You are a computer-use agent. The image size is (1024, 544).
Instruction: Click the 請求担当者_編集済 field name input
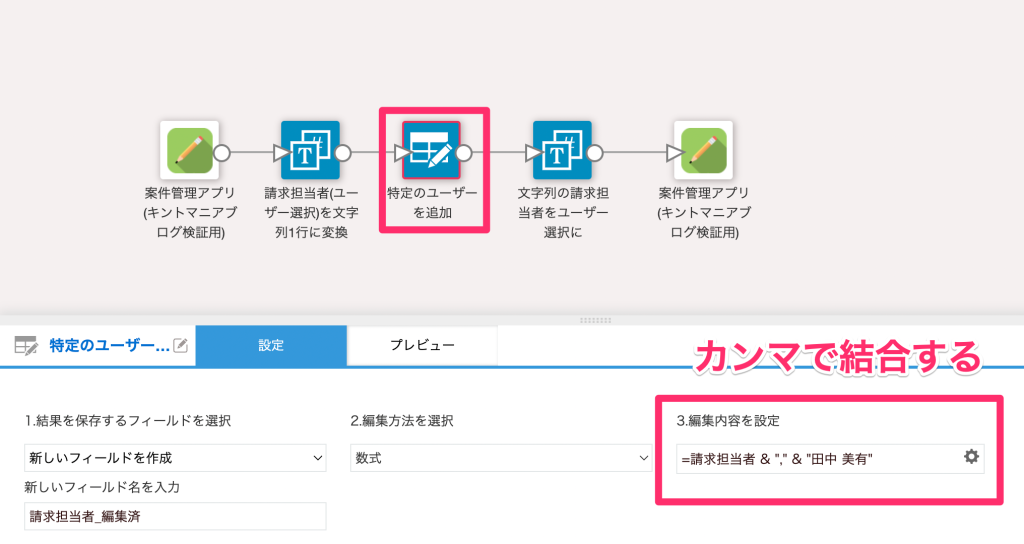(175, 516)
